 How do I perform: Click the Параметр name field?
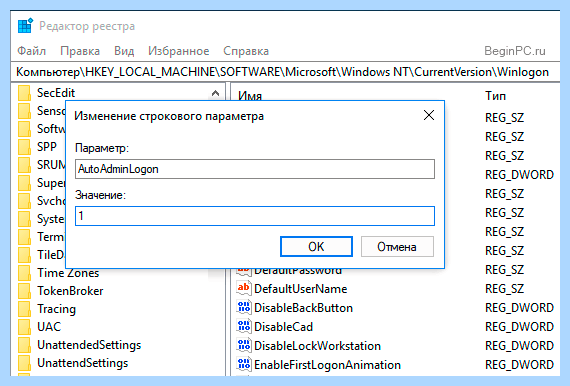point(255,169)
